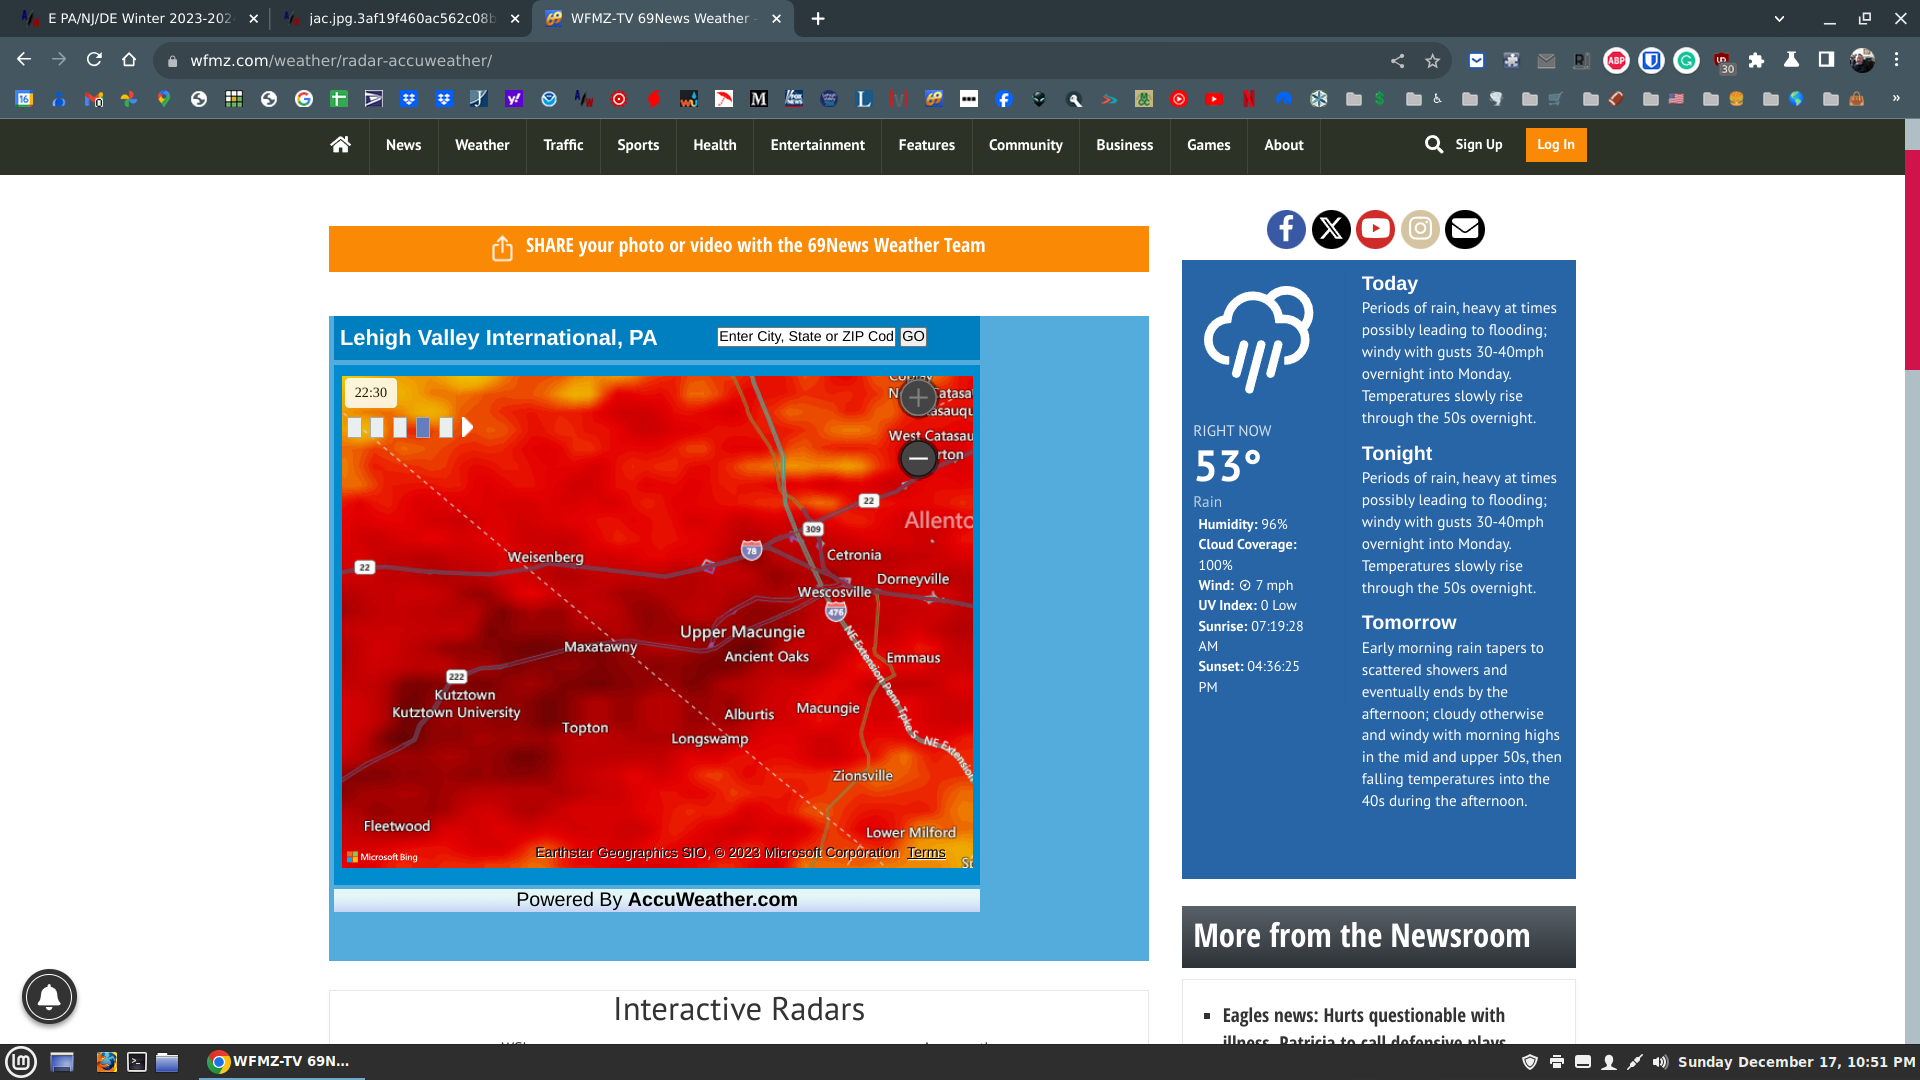Open a new Chrome tab
Viewport: 1920px width, 1080px height.
point(818,19)
